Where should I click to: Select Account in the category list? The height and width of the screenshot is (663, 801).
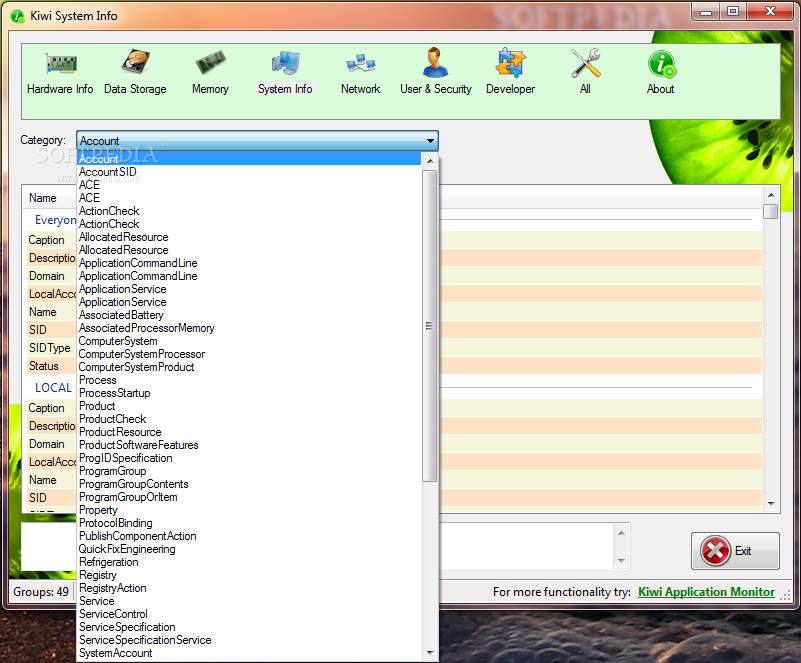pyautogui.click(x=249, y=159)
